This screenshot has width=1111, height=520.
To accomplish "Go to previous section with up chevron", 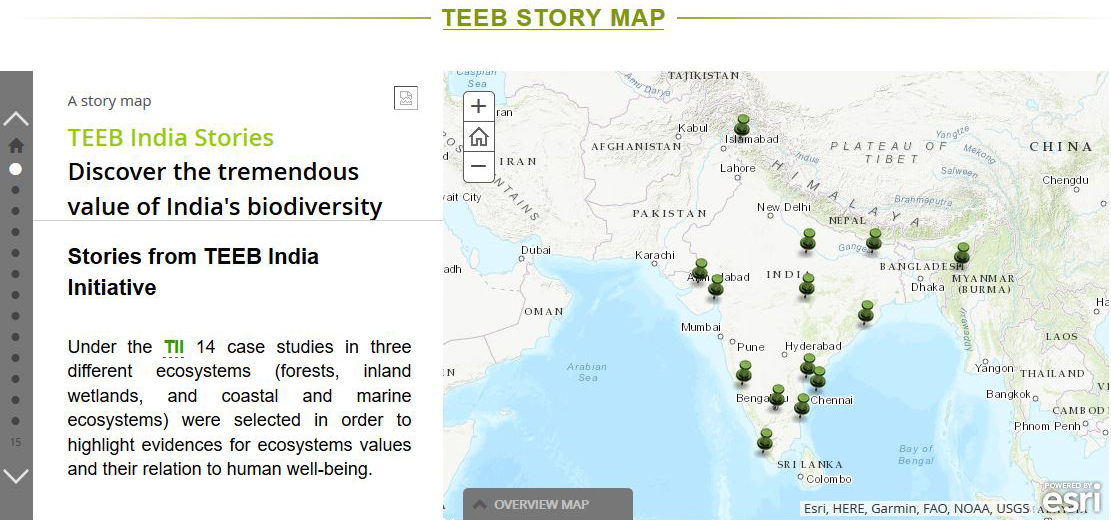I will [x=16, y=118].
